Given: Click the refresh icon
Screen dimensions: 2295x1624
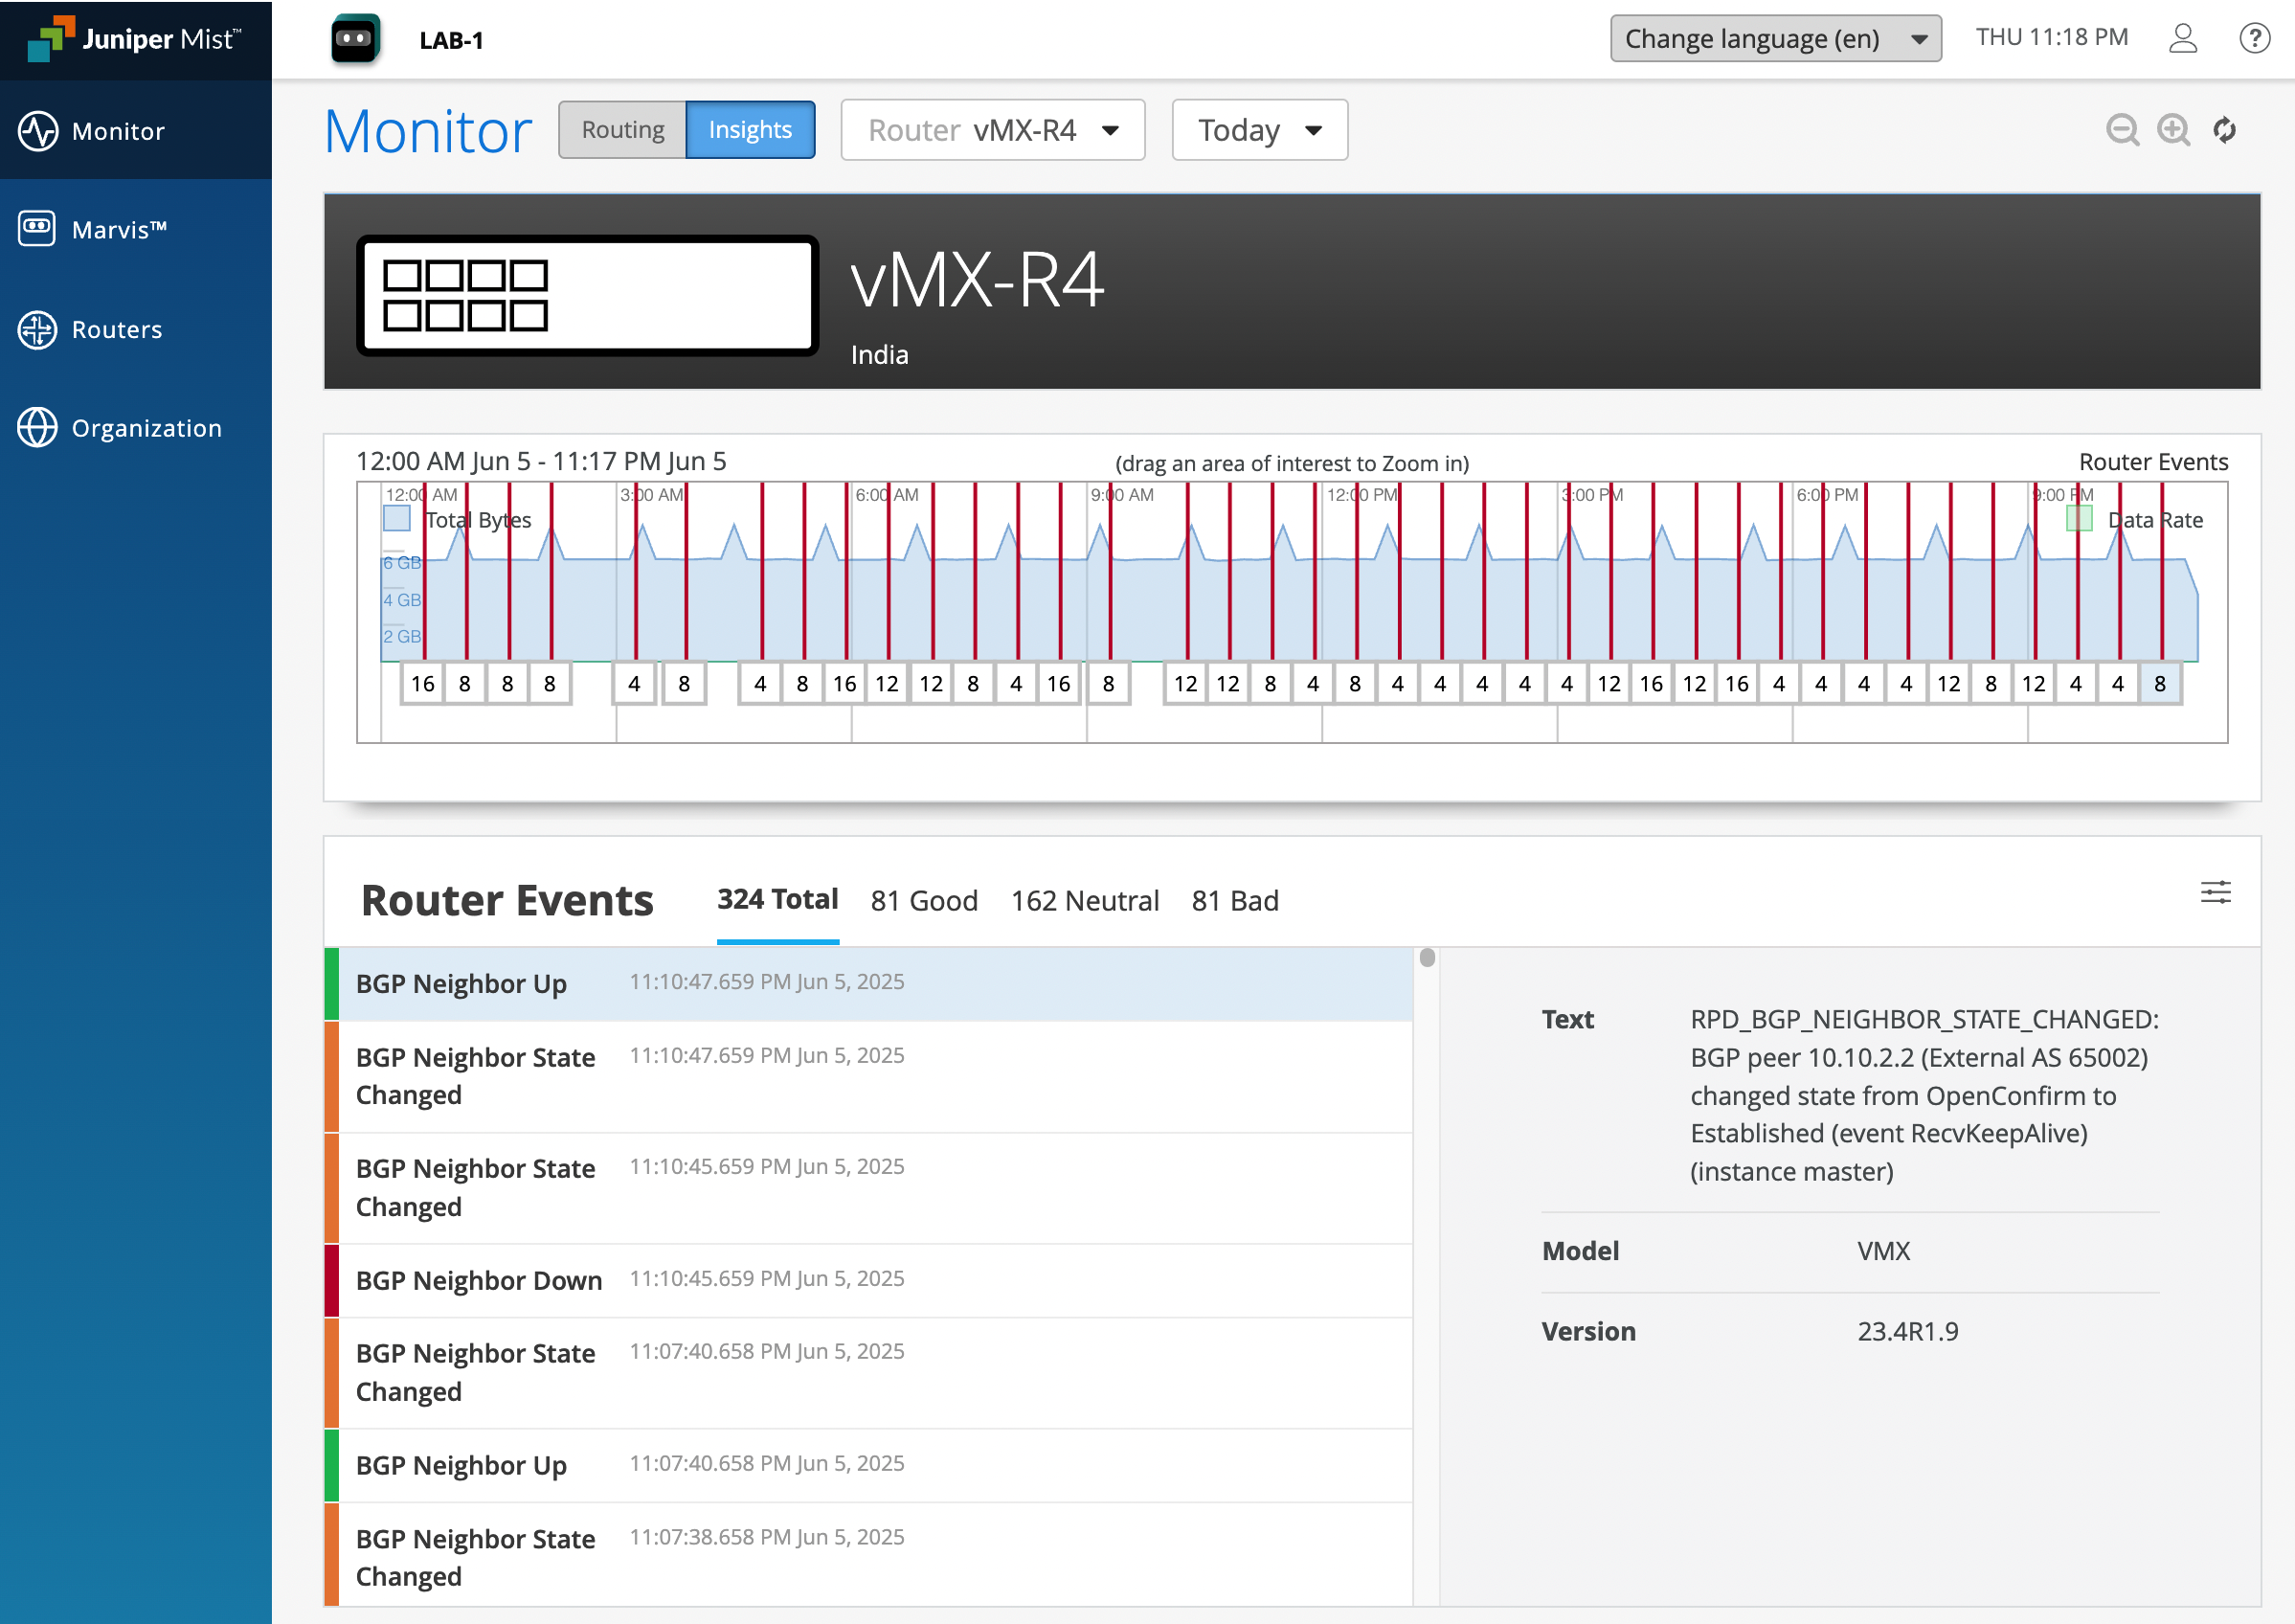Looking at the screenshot, I should (x=2225, y=130).
